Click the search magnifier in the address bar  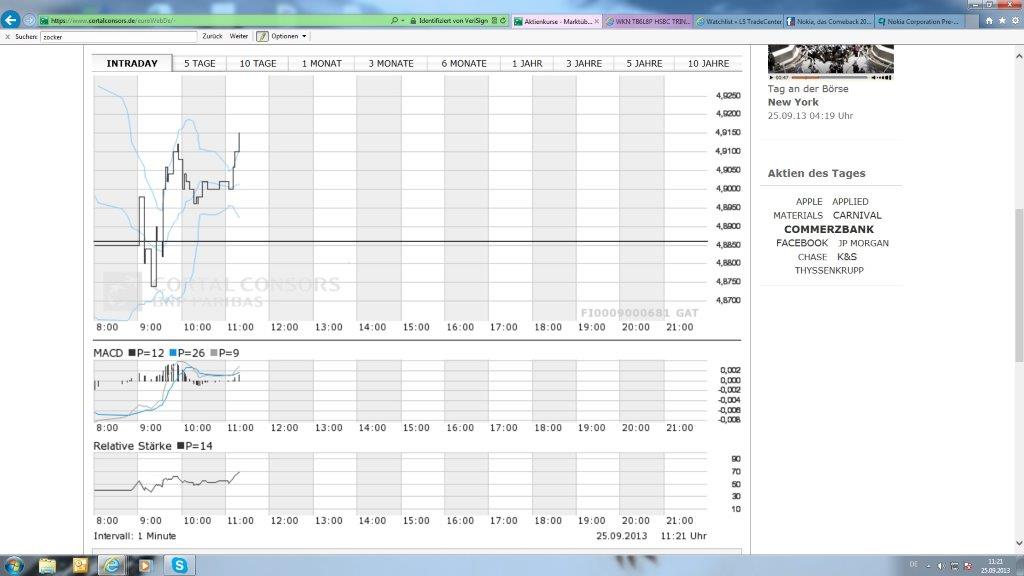[394, 20]
